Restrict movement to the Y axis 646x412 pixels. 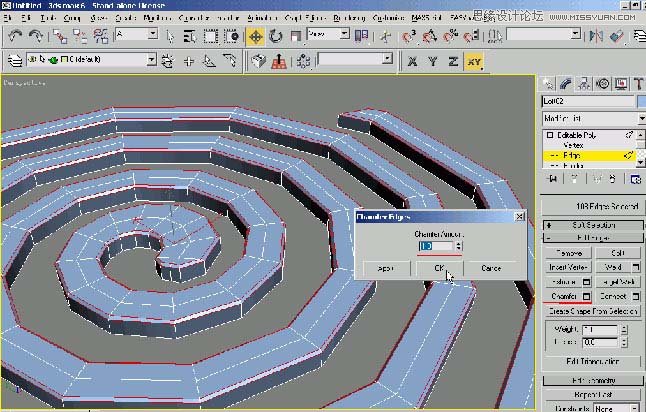433,62
